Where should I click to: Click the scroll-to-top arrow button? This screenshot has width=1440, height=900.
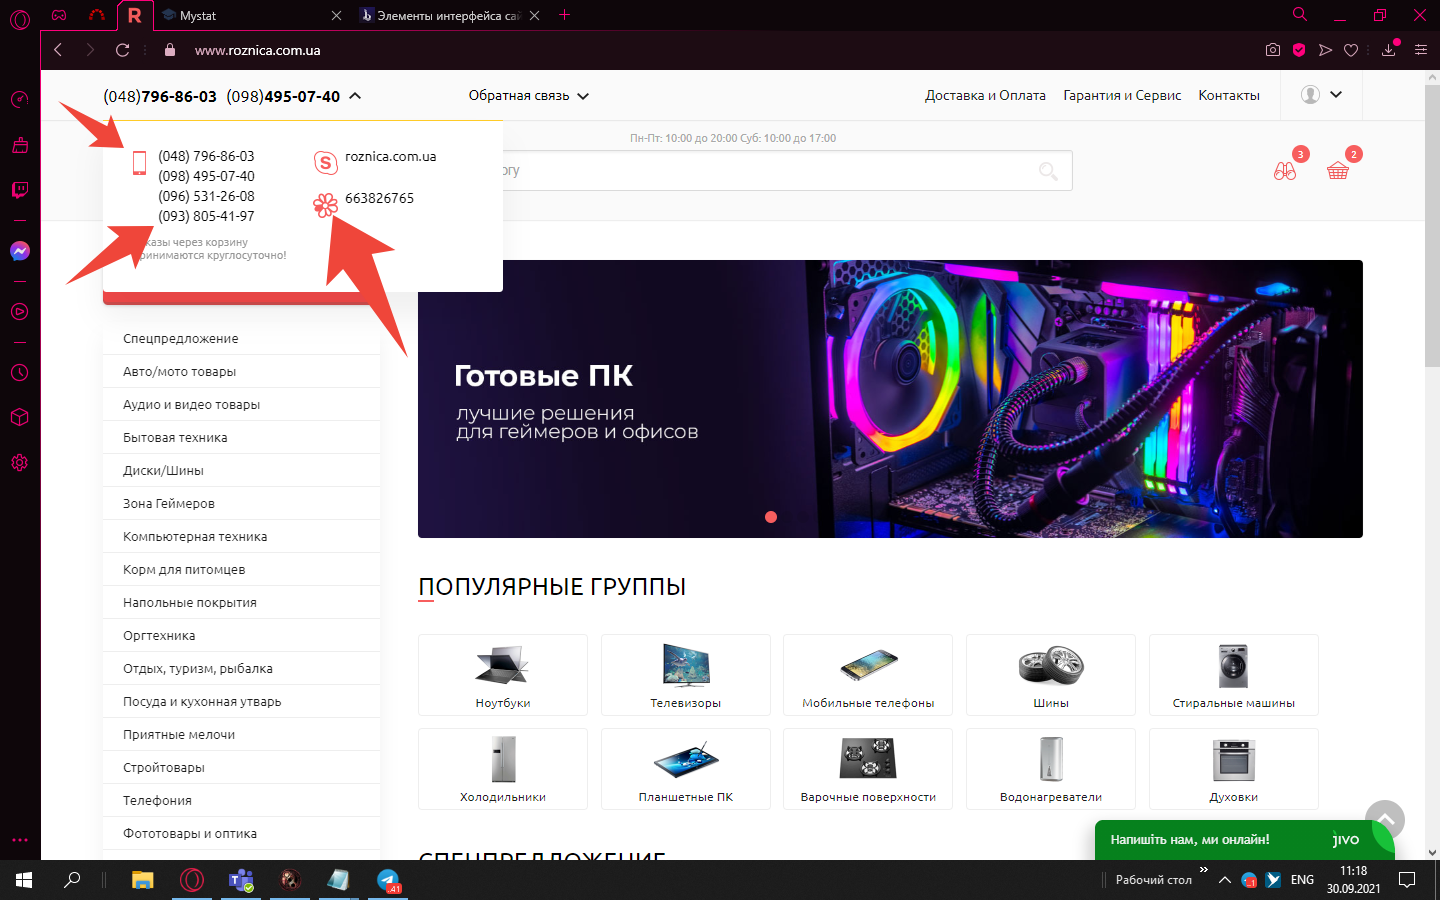tap(1385, 819)
